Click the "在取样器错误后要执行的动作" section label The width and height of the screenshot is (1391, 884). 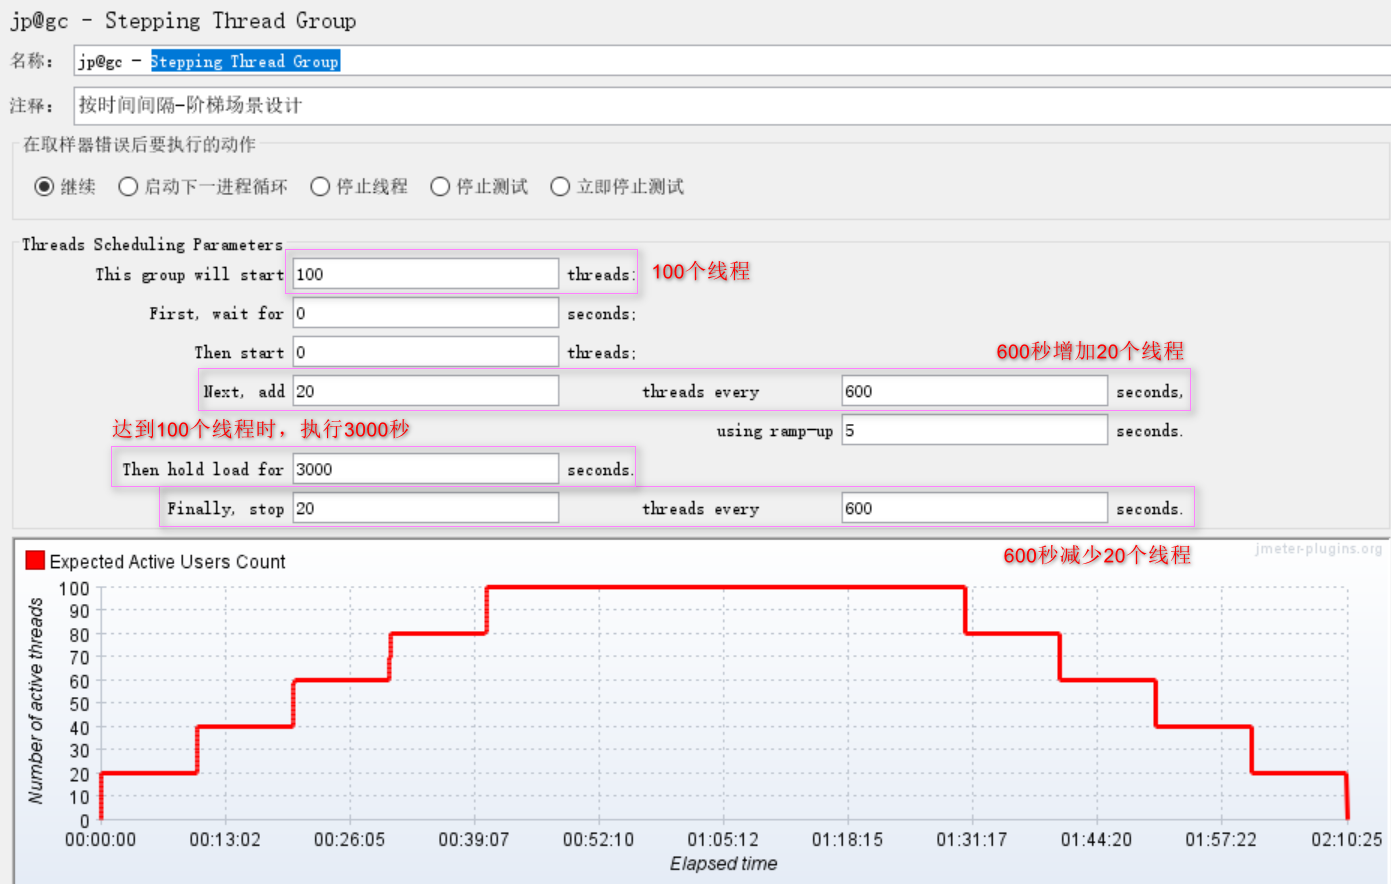coord(139,145)
